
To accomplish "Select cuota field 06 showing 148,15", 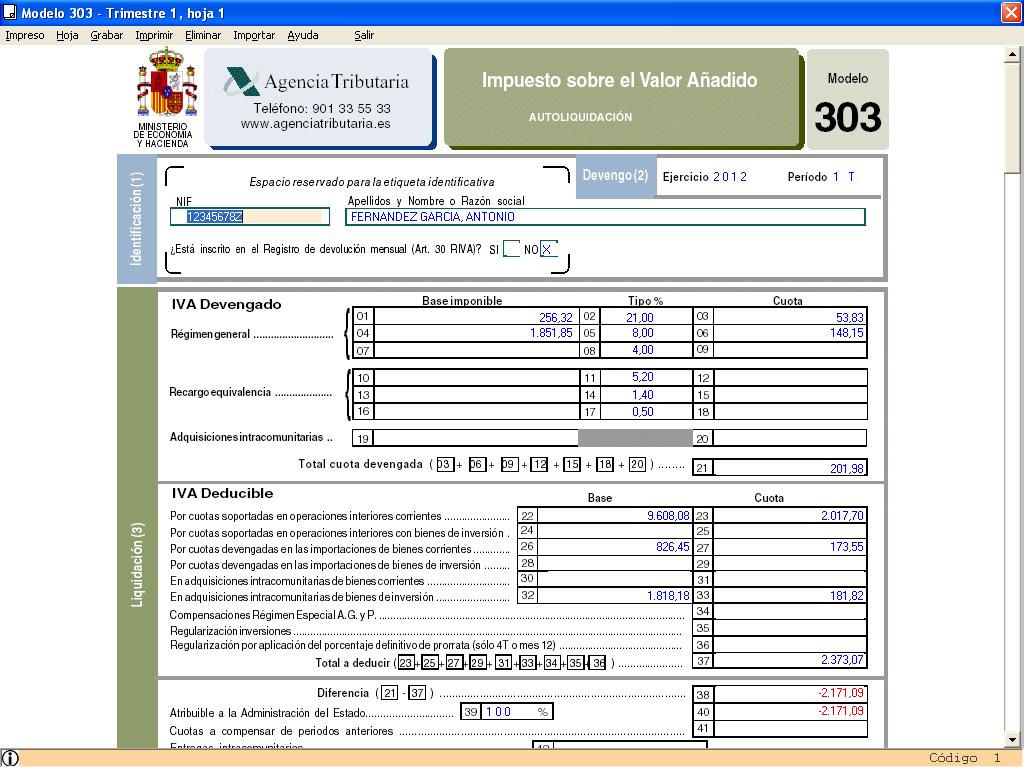I will [x=790, y=333].
